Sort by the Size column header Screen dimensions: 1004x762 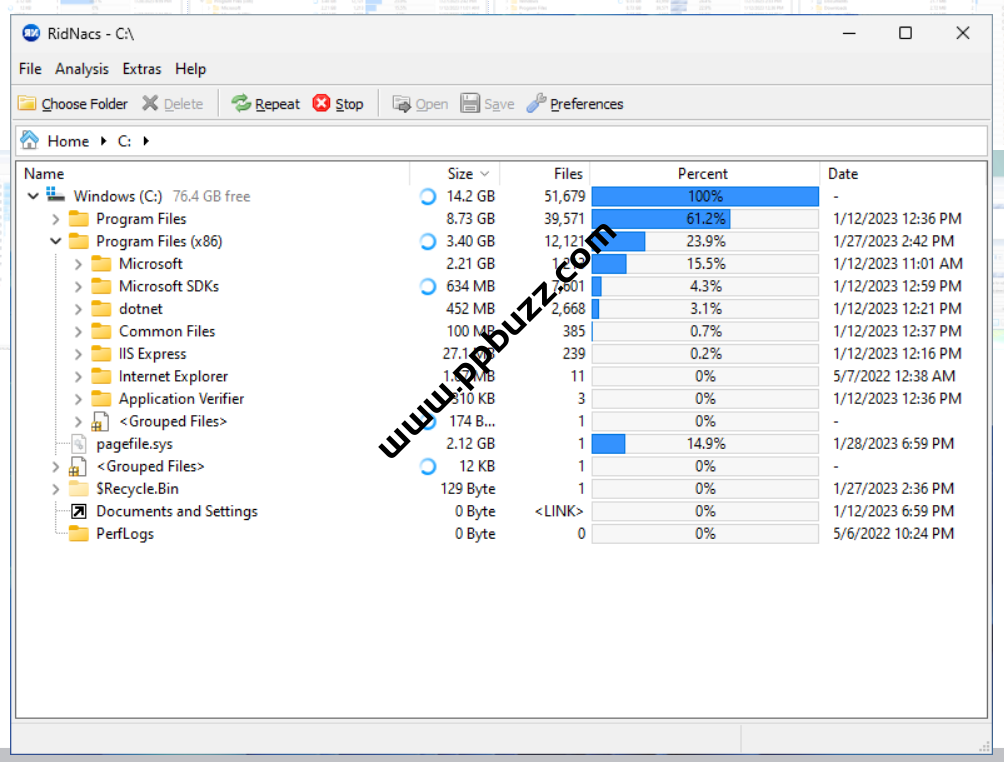[461, 174]
